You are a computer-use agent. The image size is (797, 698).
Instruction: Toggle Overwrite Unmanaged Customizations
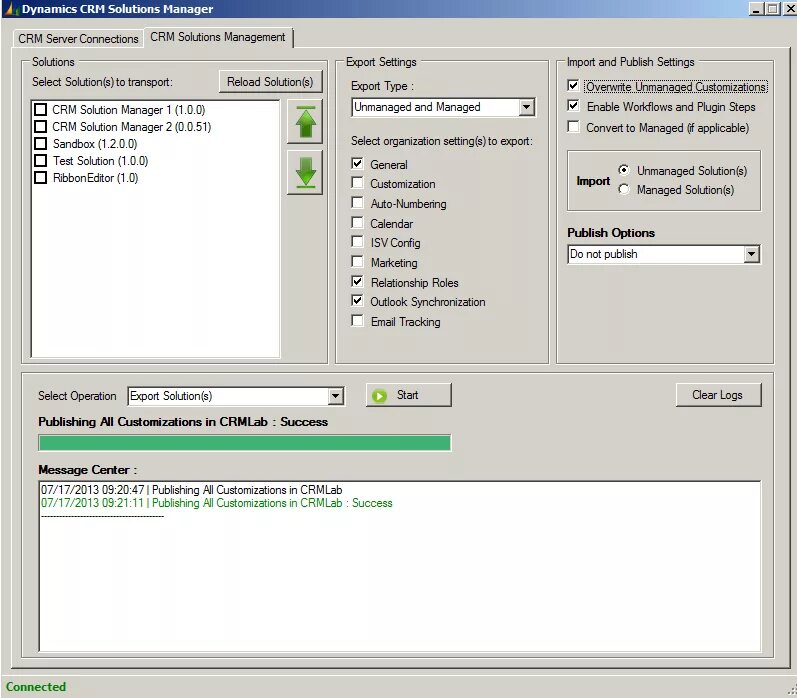573,86
